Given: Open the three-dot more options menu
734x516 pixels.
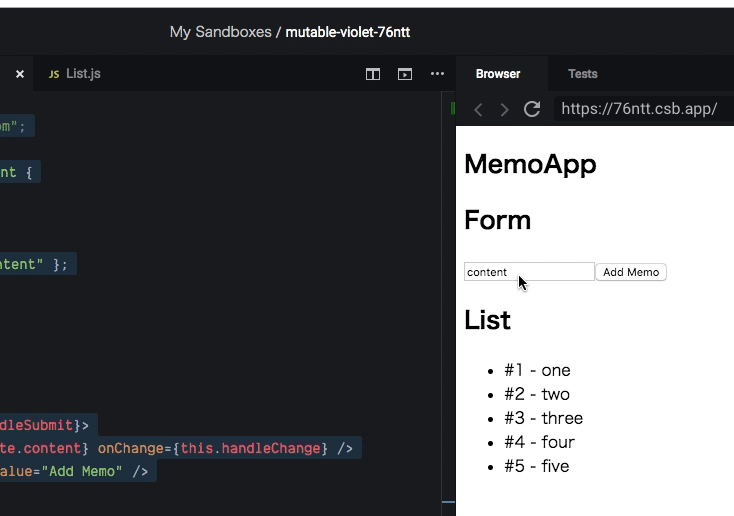Looking at the screenshot, I should [x=437, y=74].
